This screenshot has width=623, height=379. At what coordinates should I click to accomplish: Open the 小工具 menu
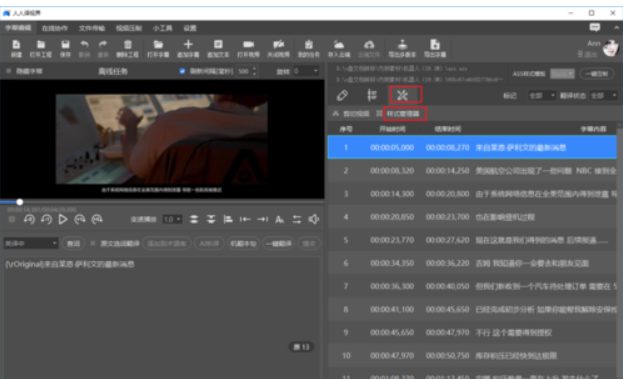click(163, 28)
